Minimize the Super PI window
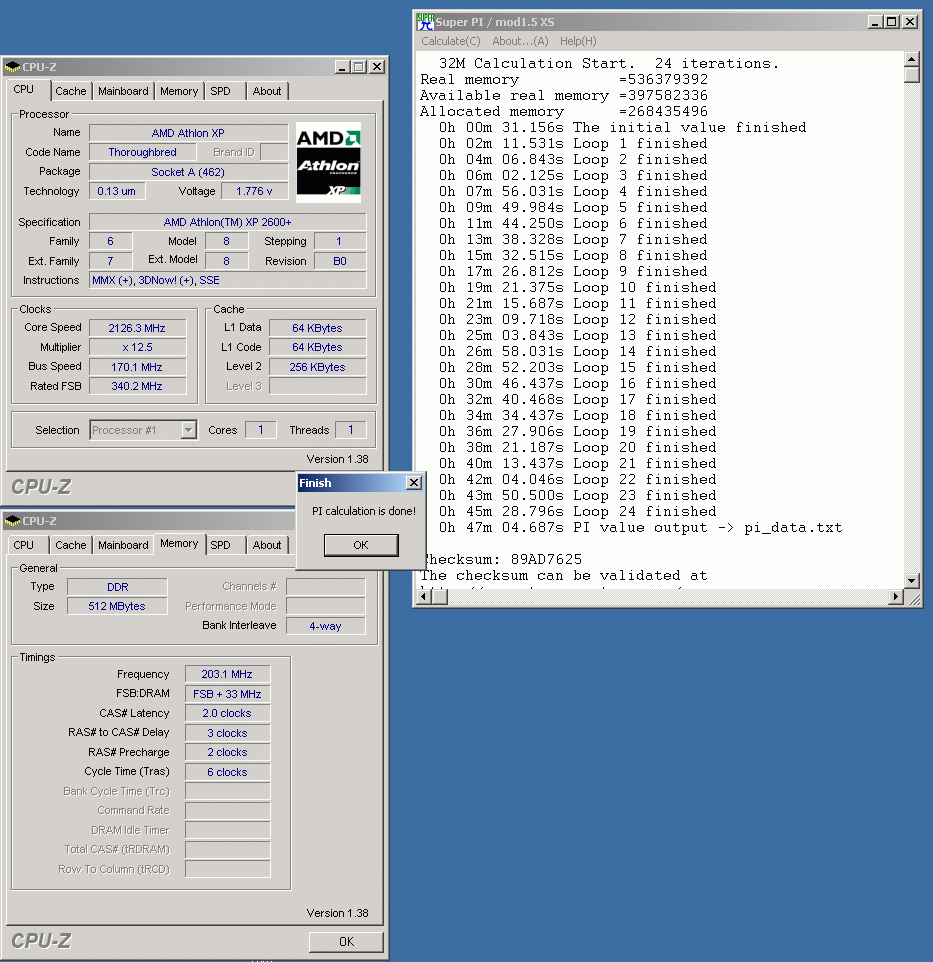 click(876, 21)
